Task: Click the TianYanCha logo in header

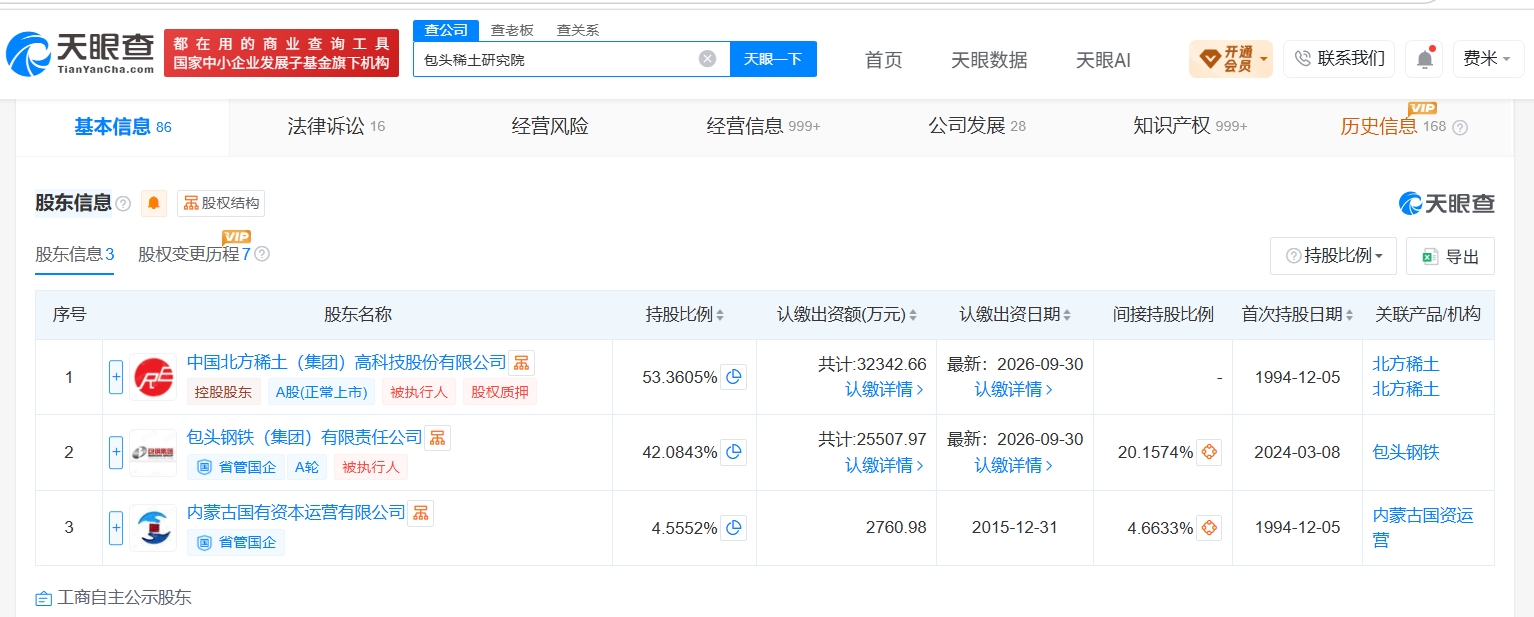Action: [x=80, y=53]
